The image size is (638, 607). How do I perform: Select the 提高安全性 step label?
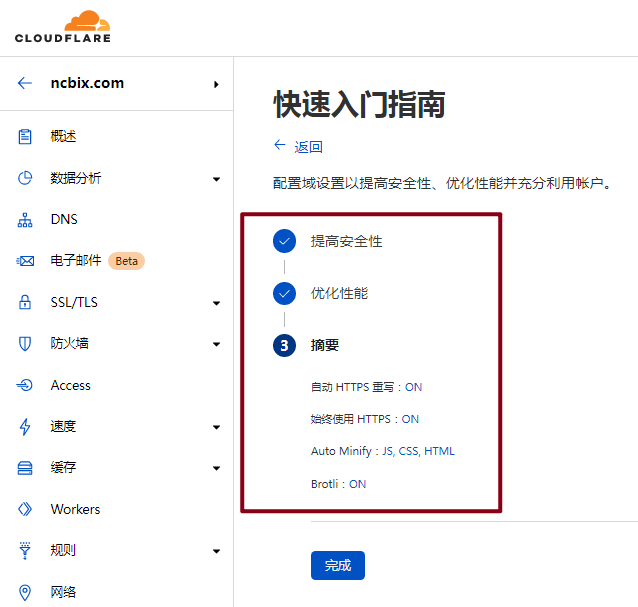[x=347, y=241]
